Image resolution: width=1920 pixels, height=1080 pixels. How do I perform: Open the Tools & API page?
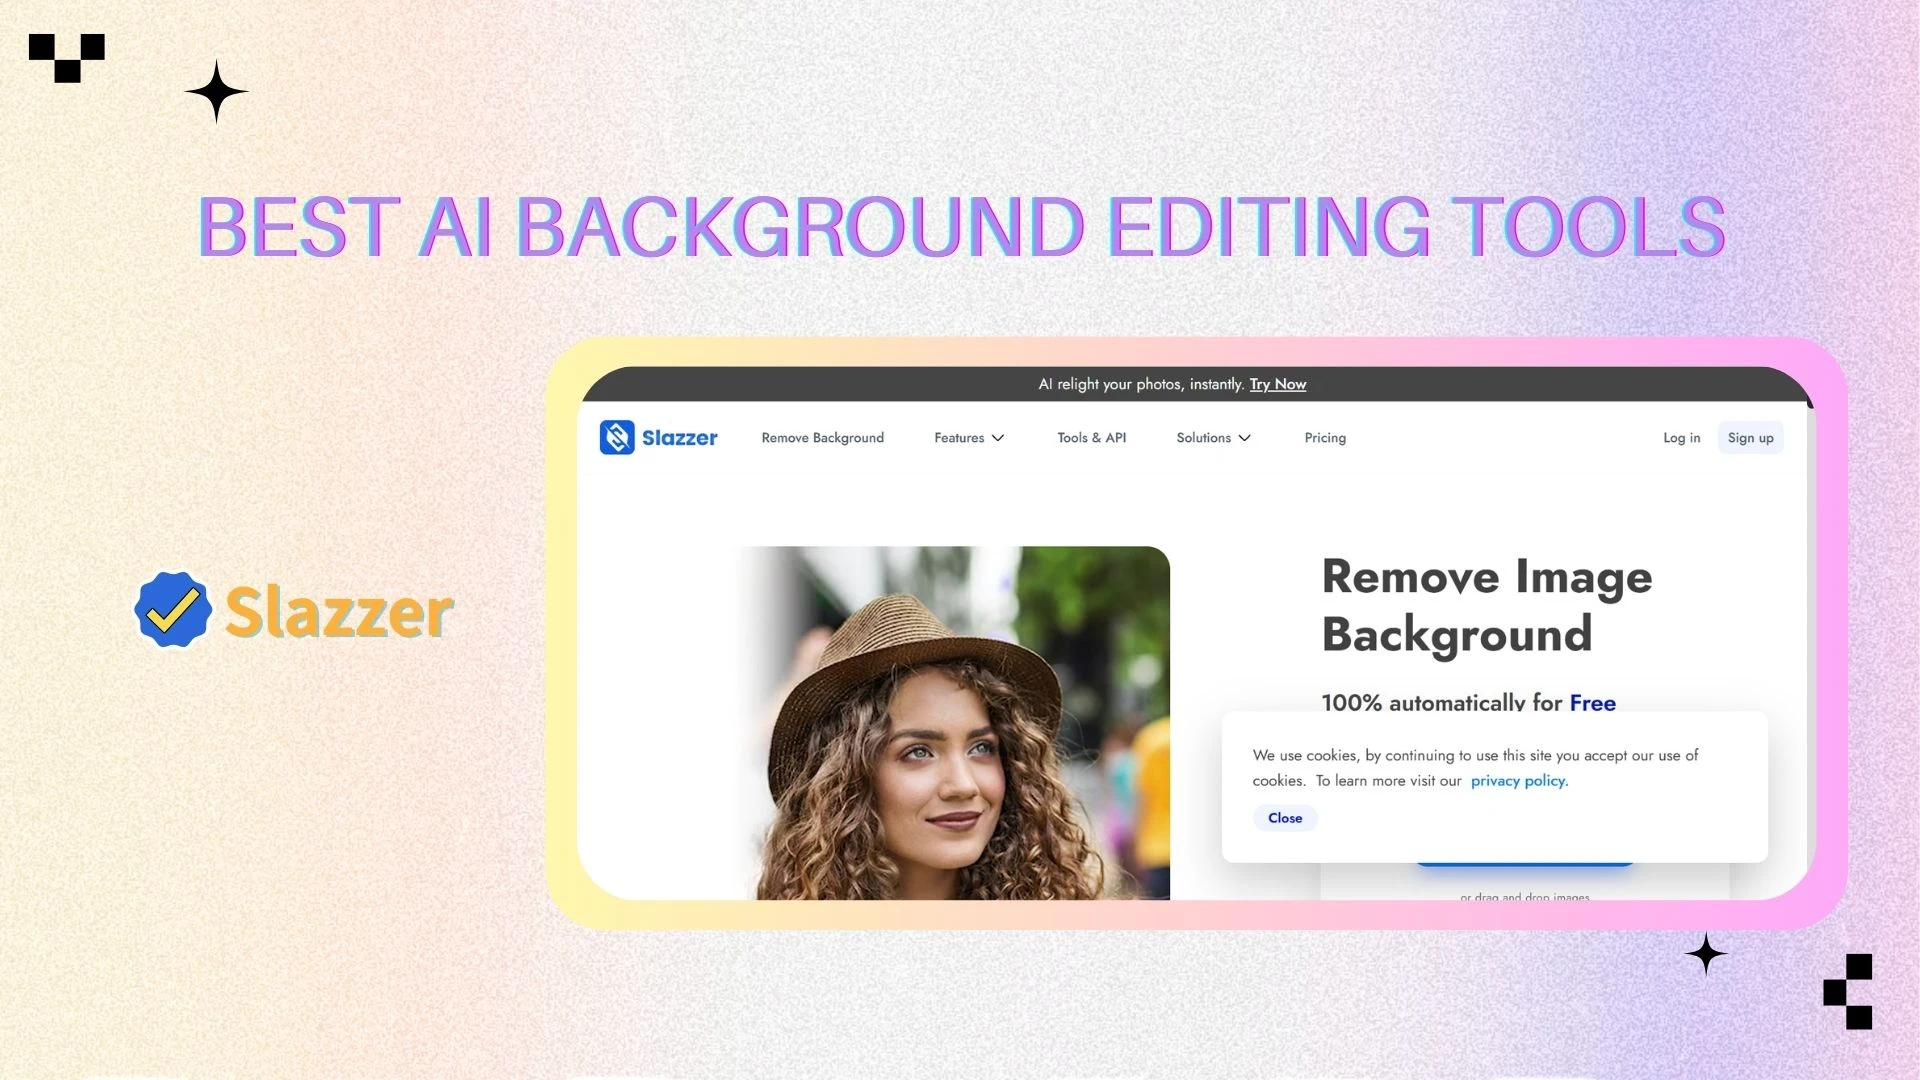pyautogui.click(x=1091, y=438)
